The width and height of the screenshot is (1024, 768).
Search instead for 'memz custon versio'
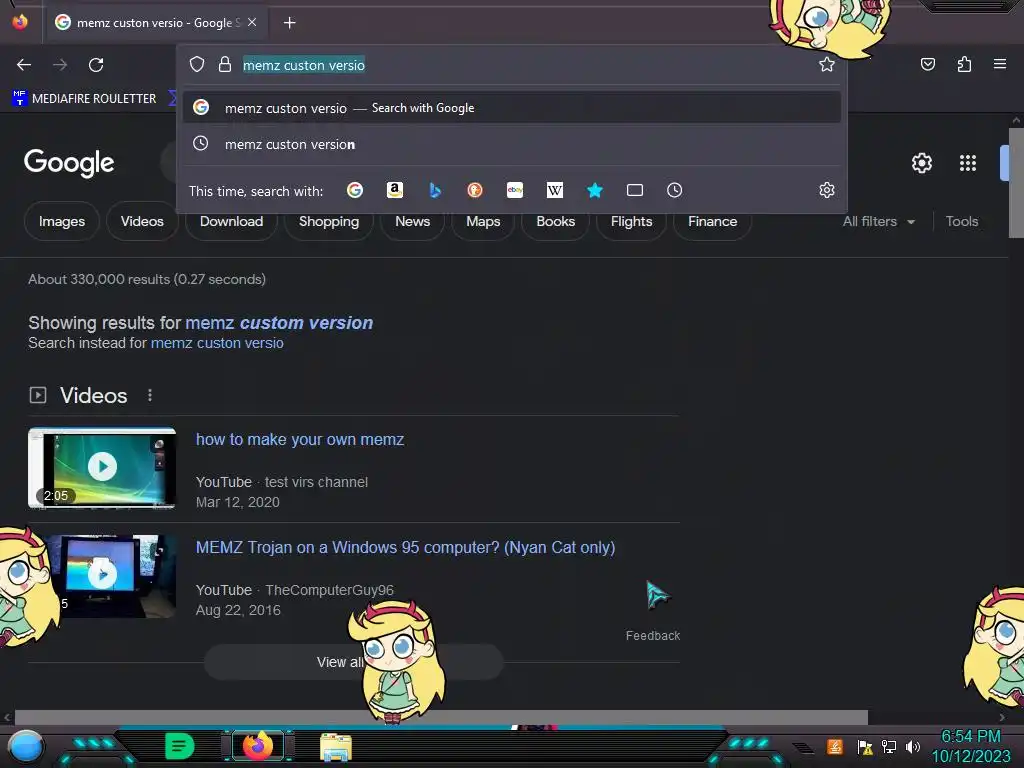coord(217,343)
